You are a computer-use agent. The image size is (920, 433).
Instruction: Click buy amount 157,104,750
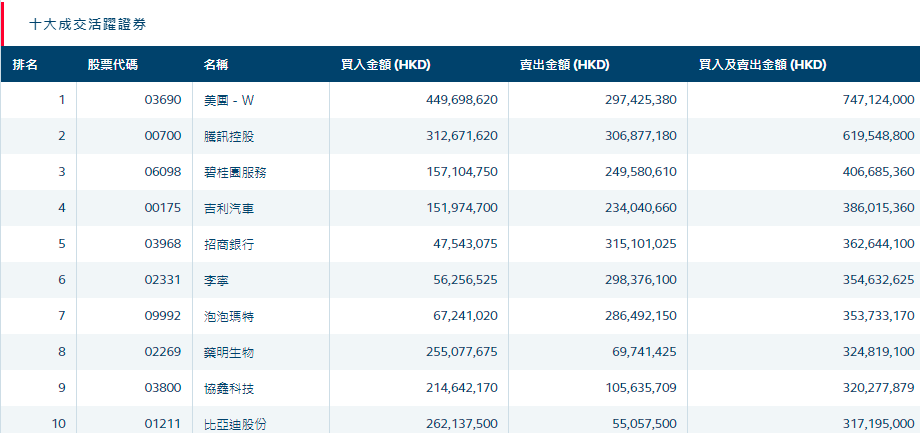pyautogui.click(x=462, y=172)
